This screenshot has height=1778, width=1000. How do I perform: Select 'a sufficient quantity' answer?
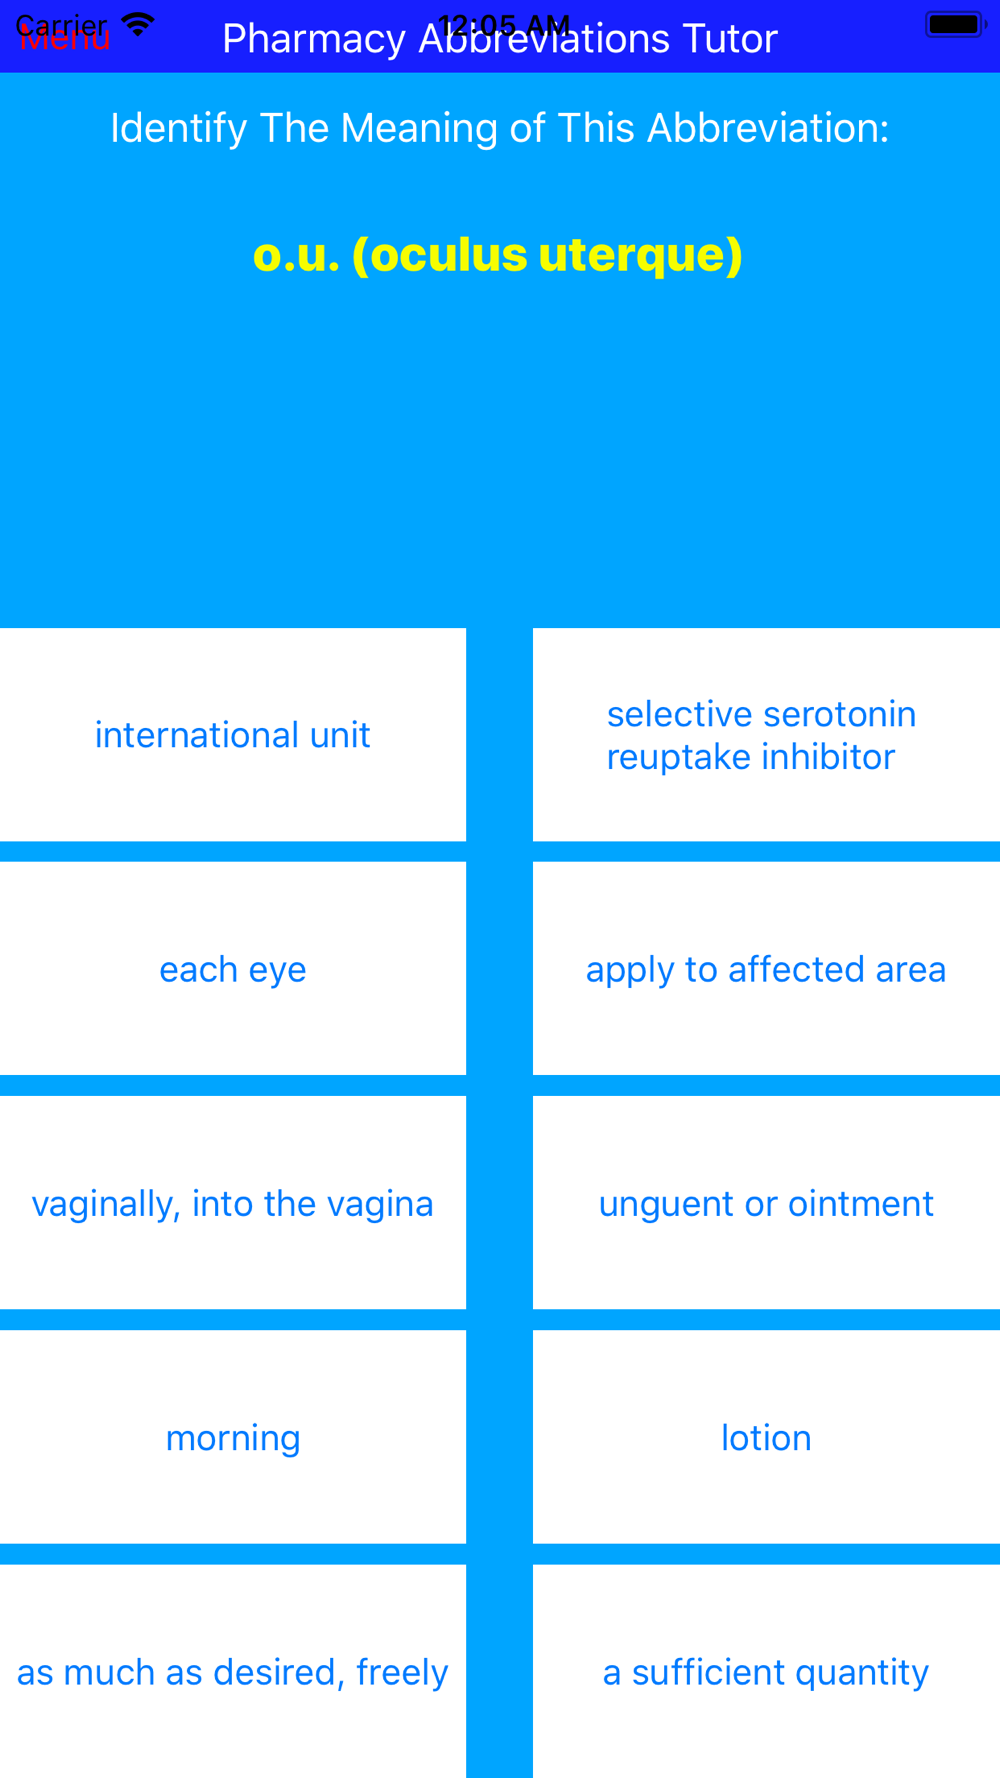766,1671
